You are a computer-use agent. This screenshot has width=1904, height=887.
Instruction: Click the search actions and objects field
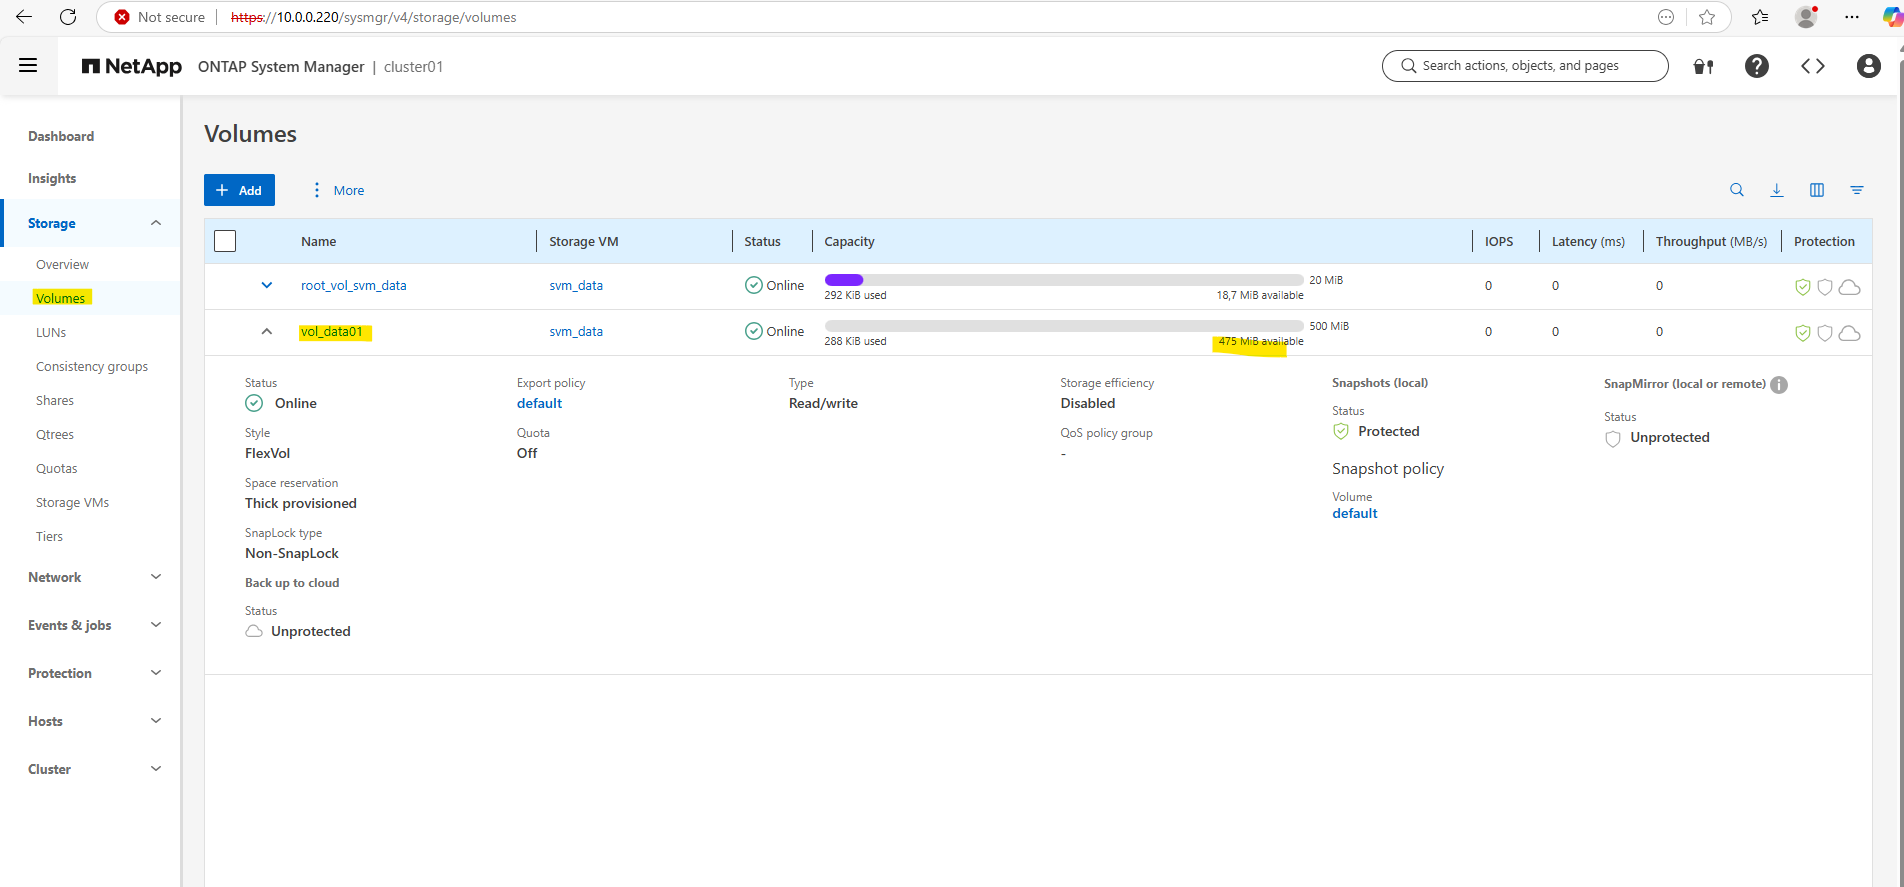(x=1524, y=66)
